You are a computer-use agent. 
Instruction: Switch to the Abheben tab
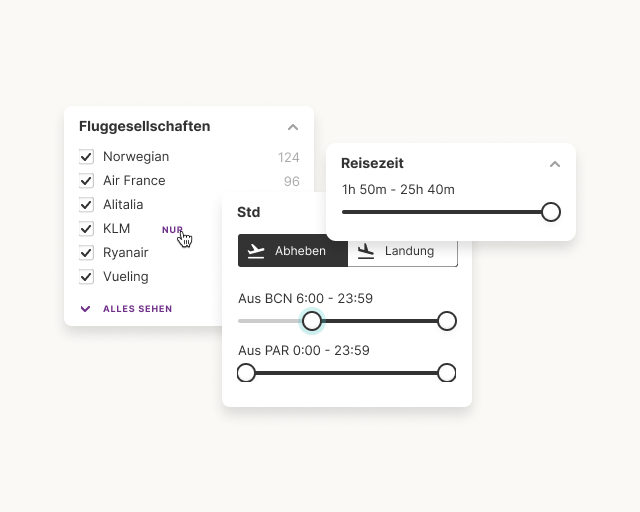[293, 251]
